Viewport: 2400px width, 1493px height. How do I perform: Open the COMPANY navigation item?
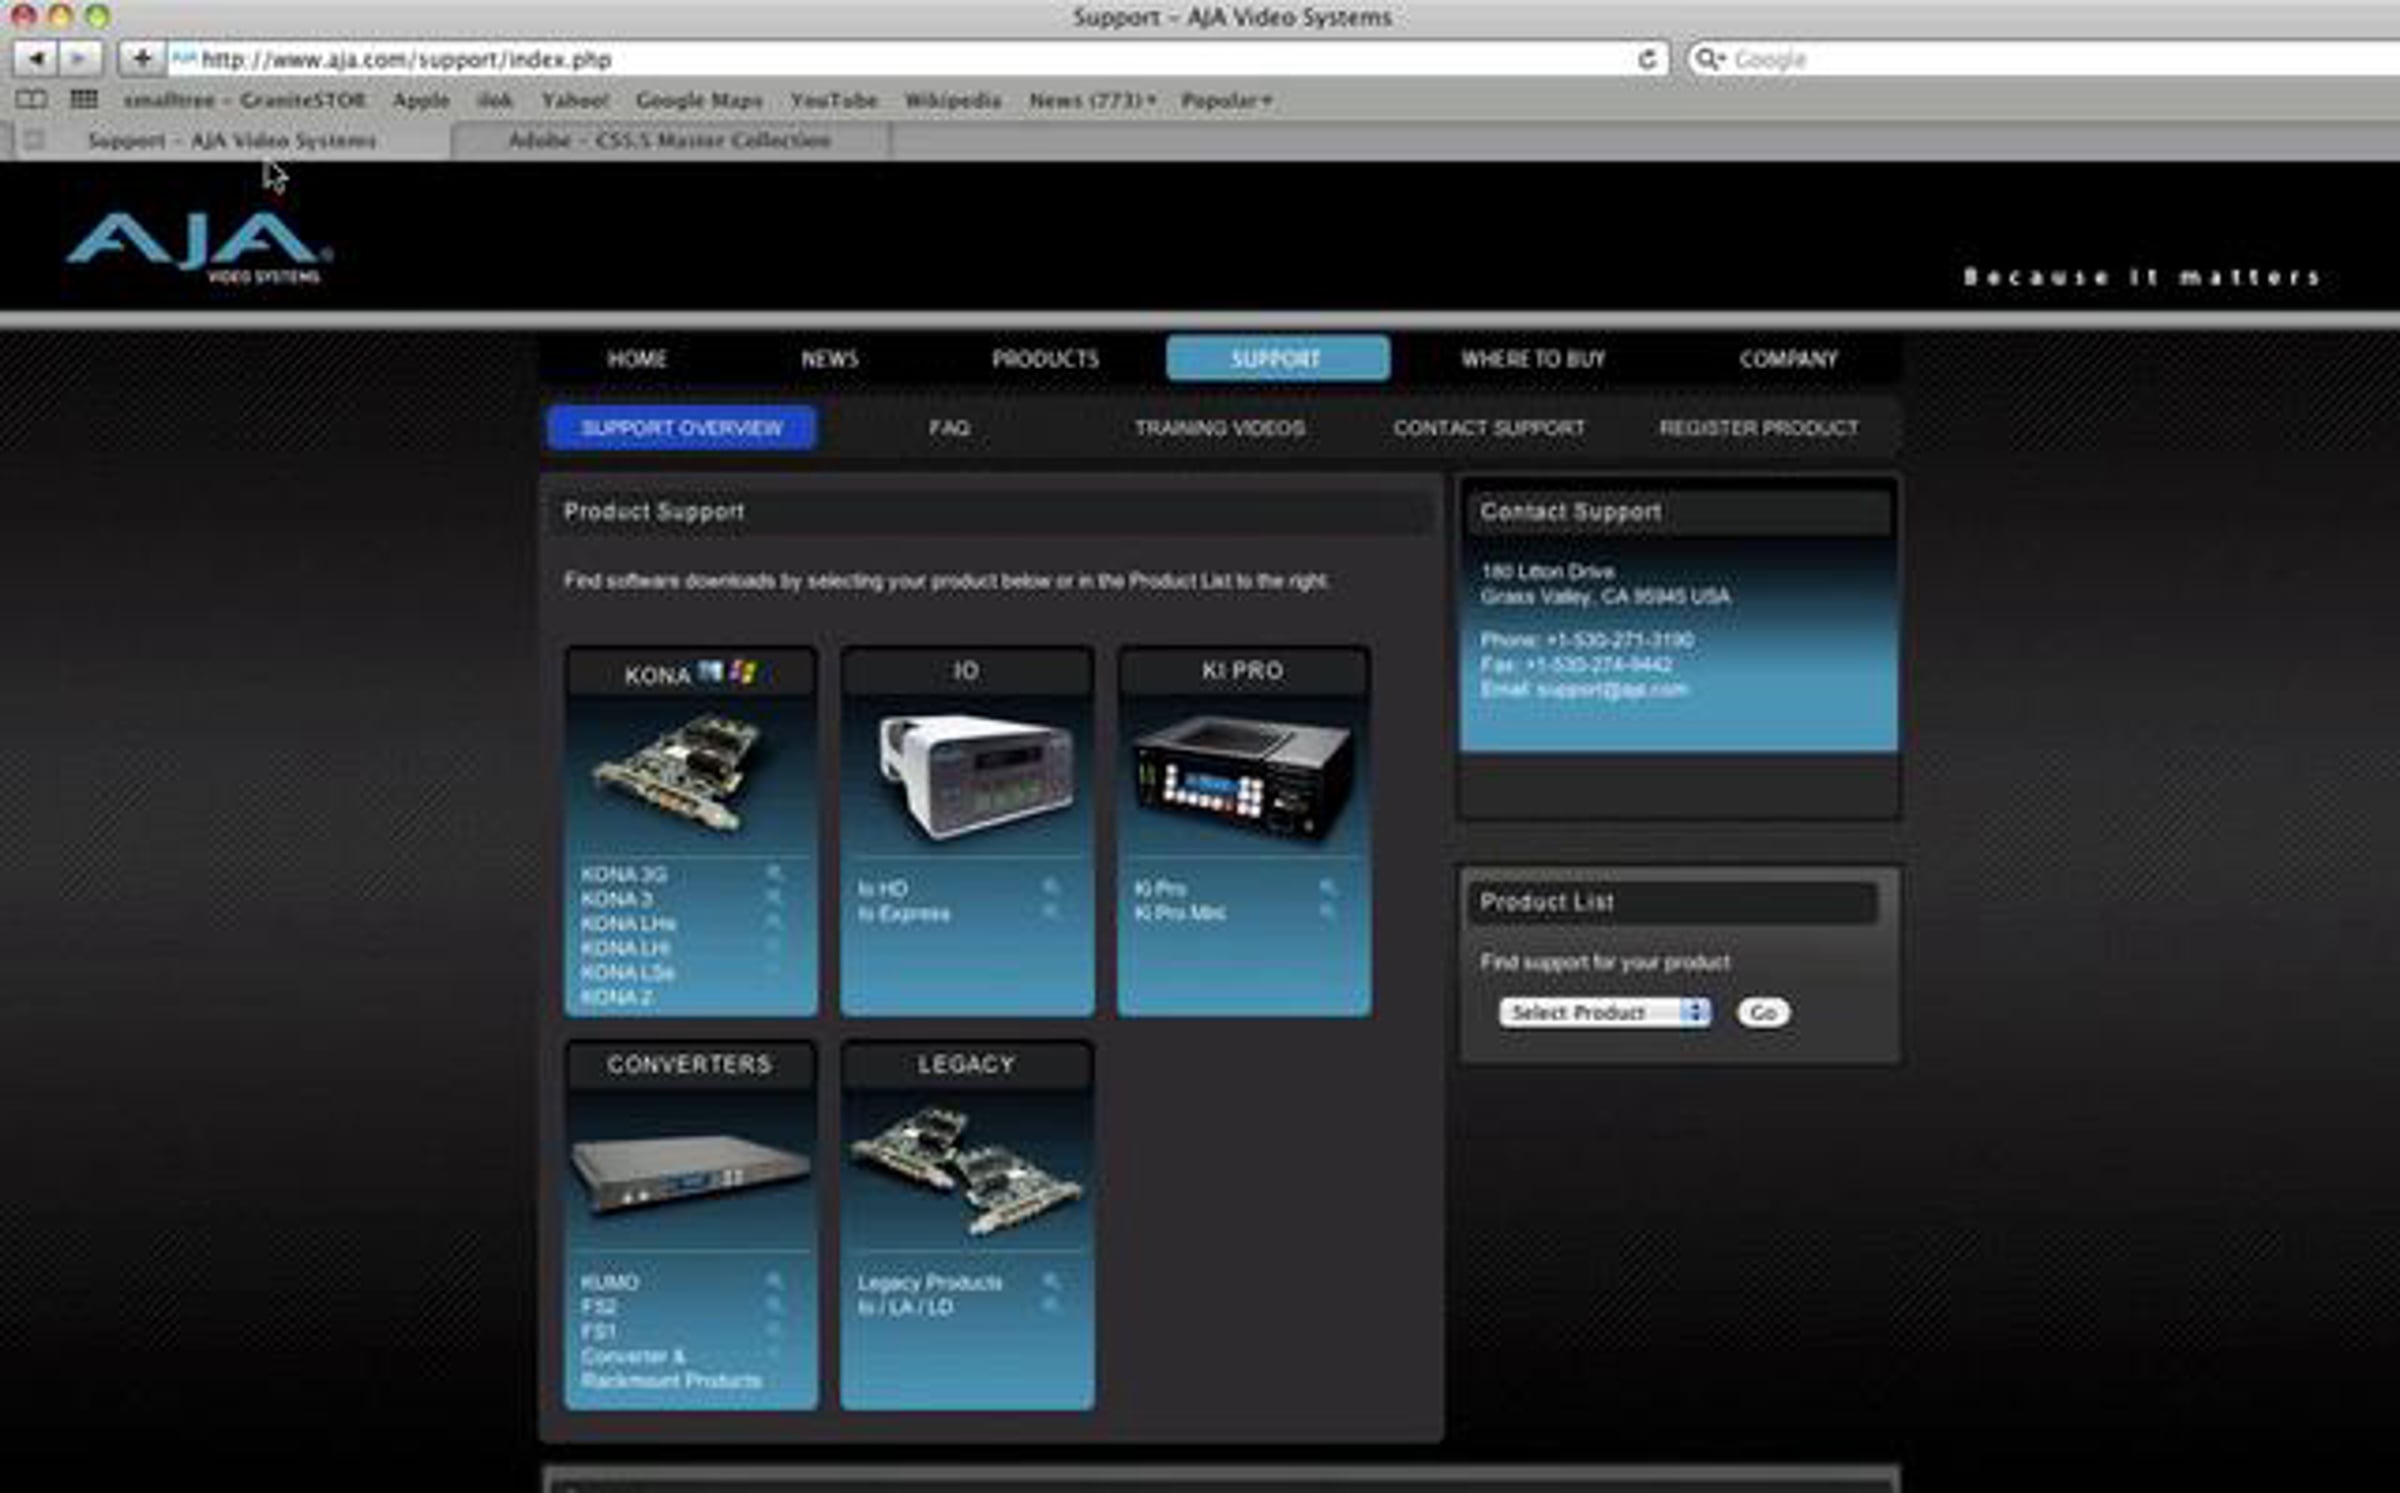1788,359
